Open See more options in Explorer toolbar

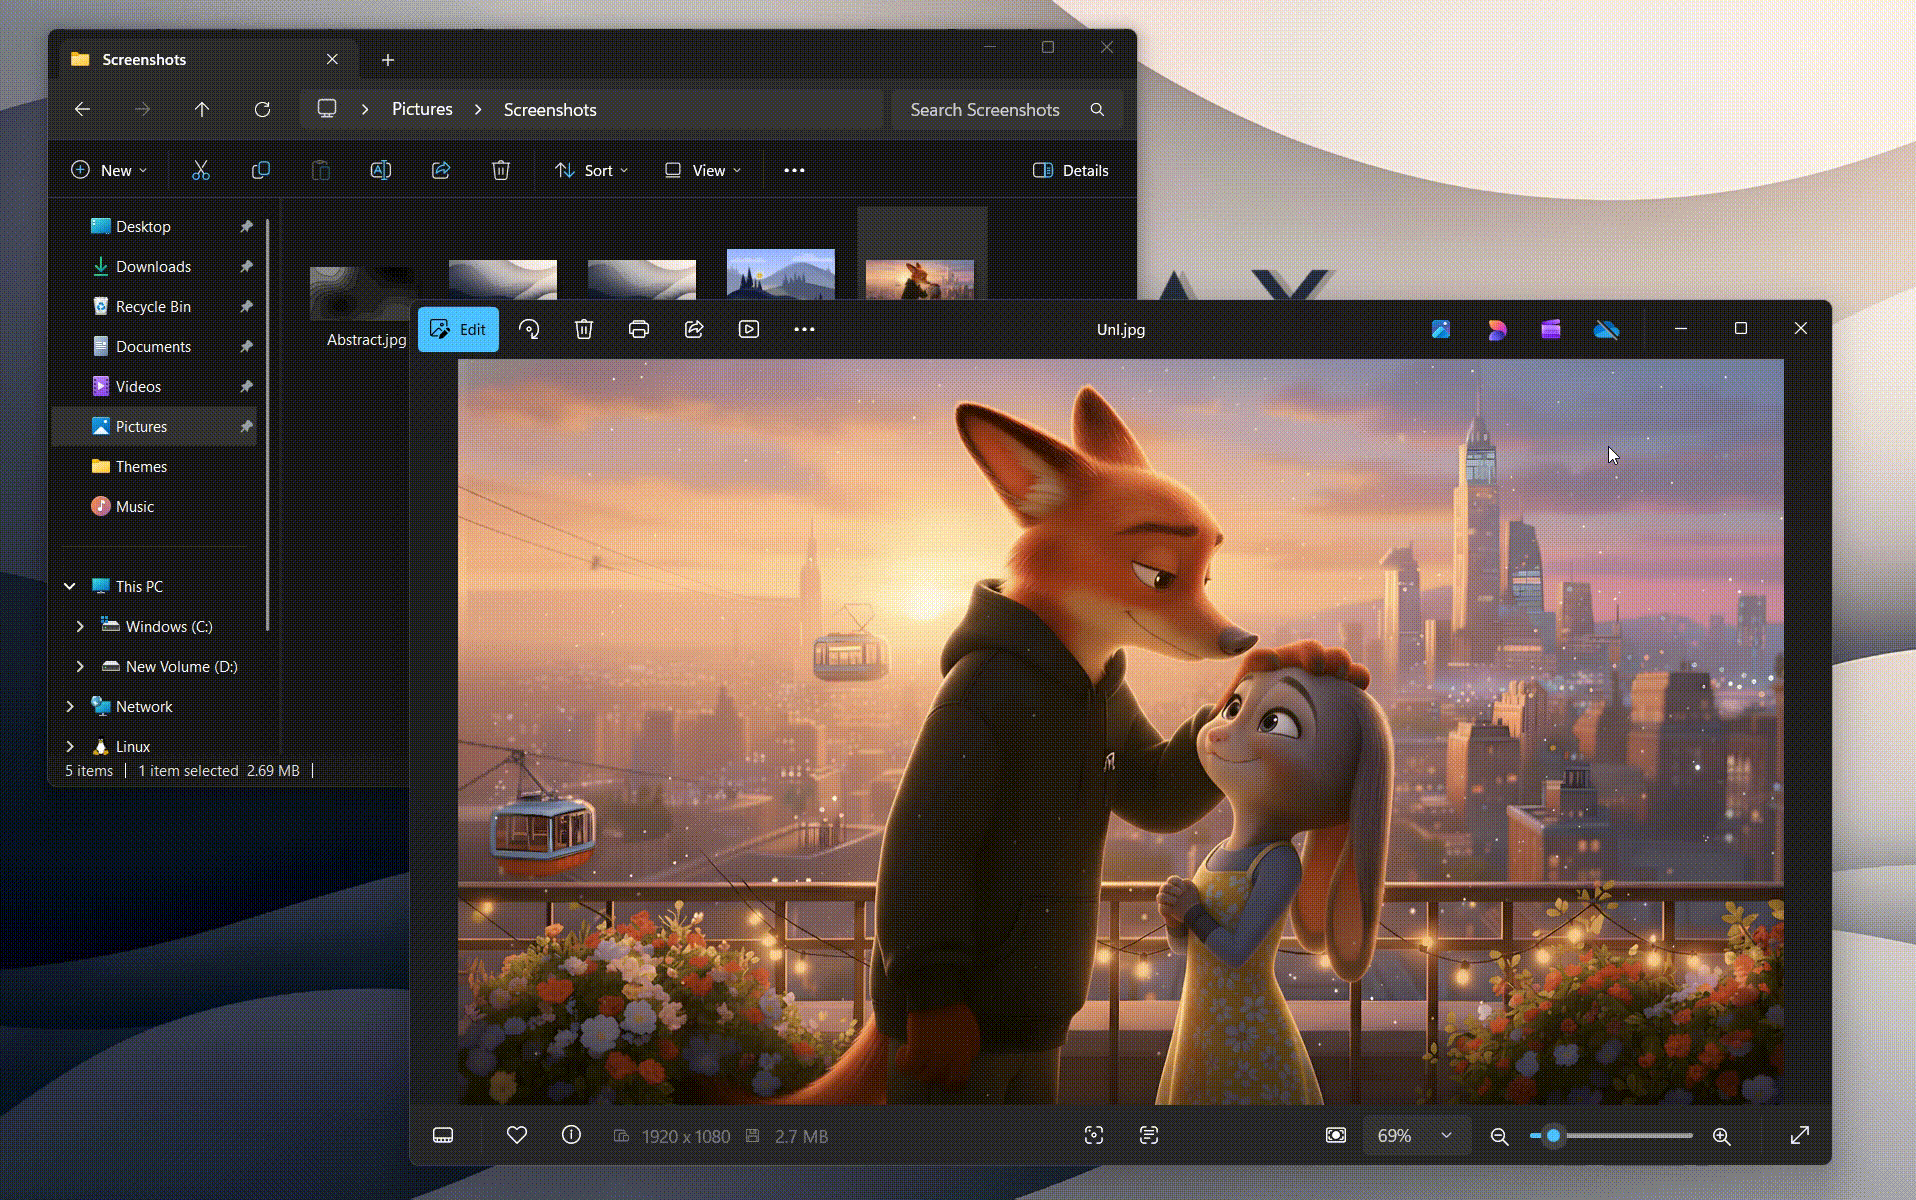point(794,170)
